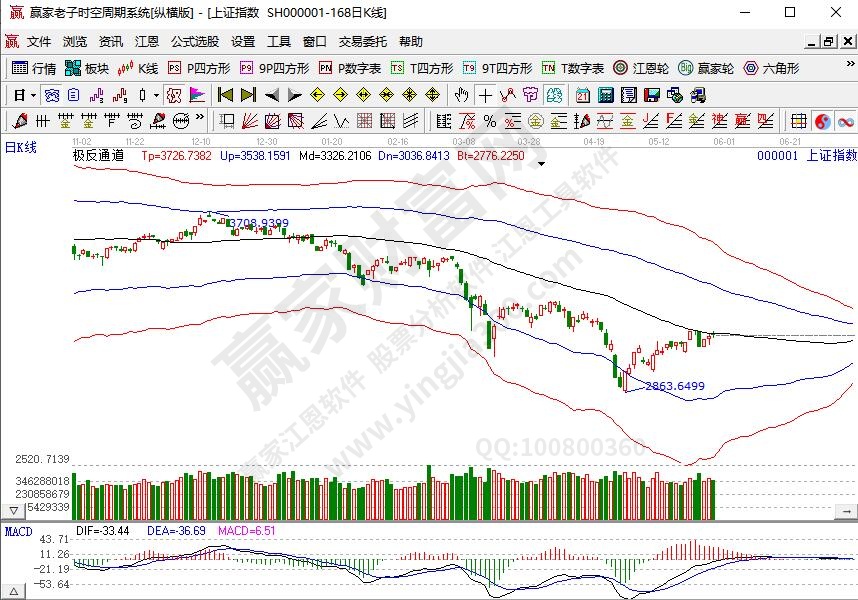Open the 六角形 hexagon tool
The image size is (858, 600).
pyautogui.click(x=771, y=69)
